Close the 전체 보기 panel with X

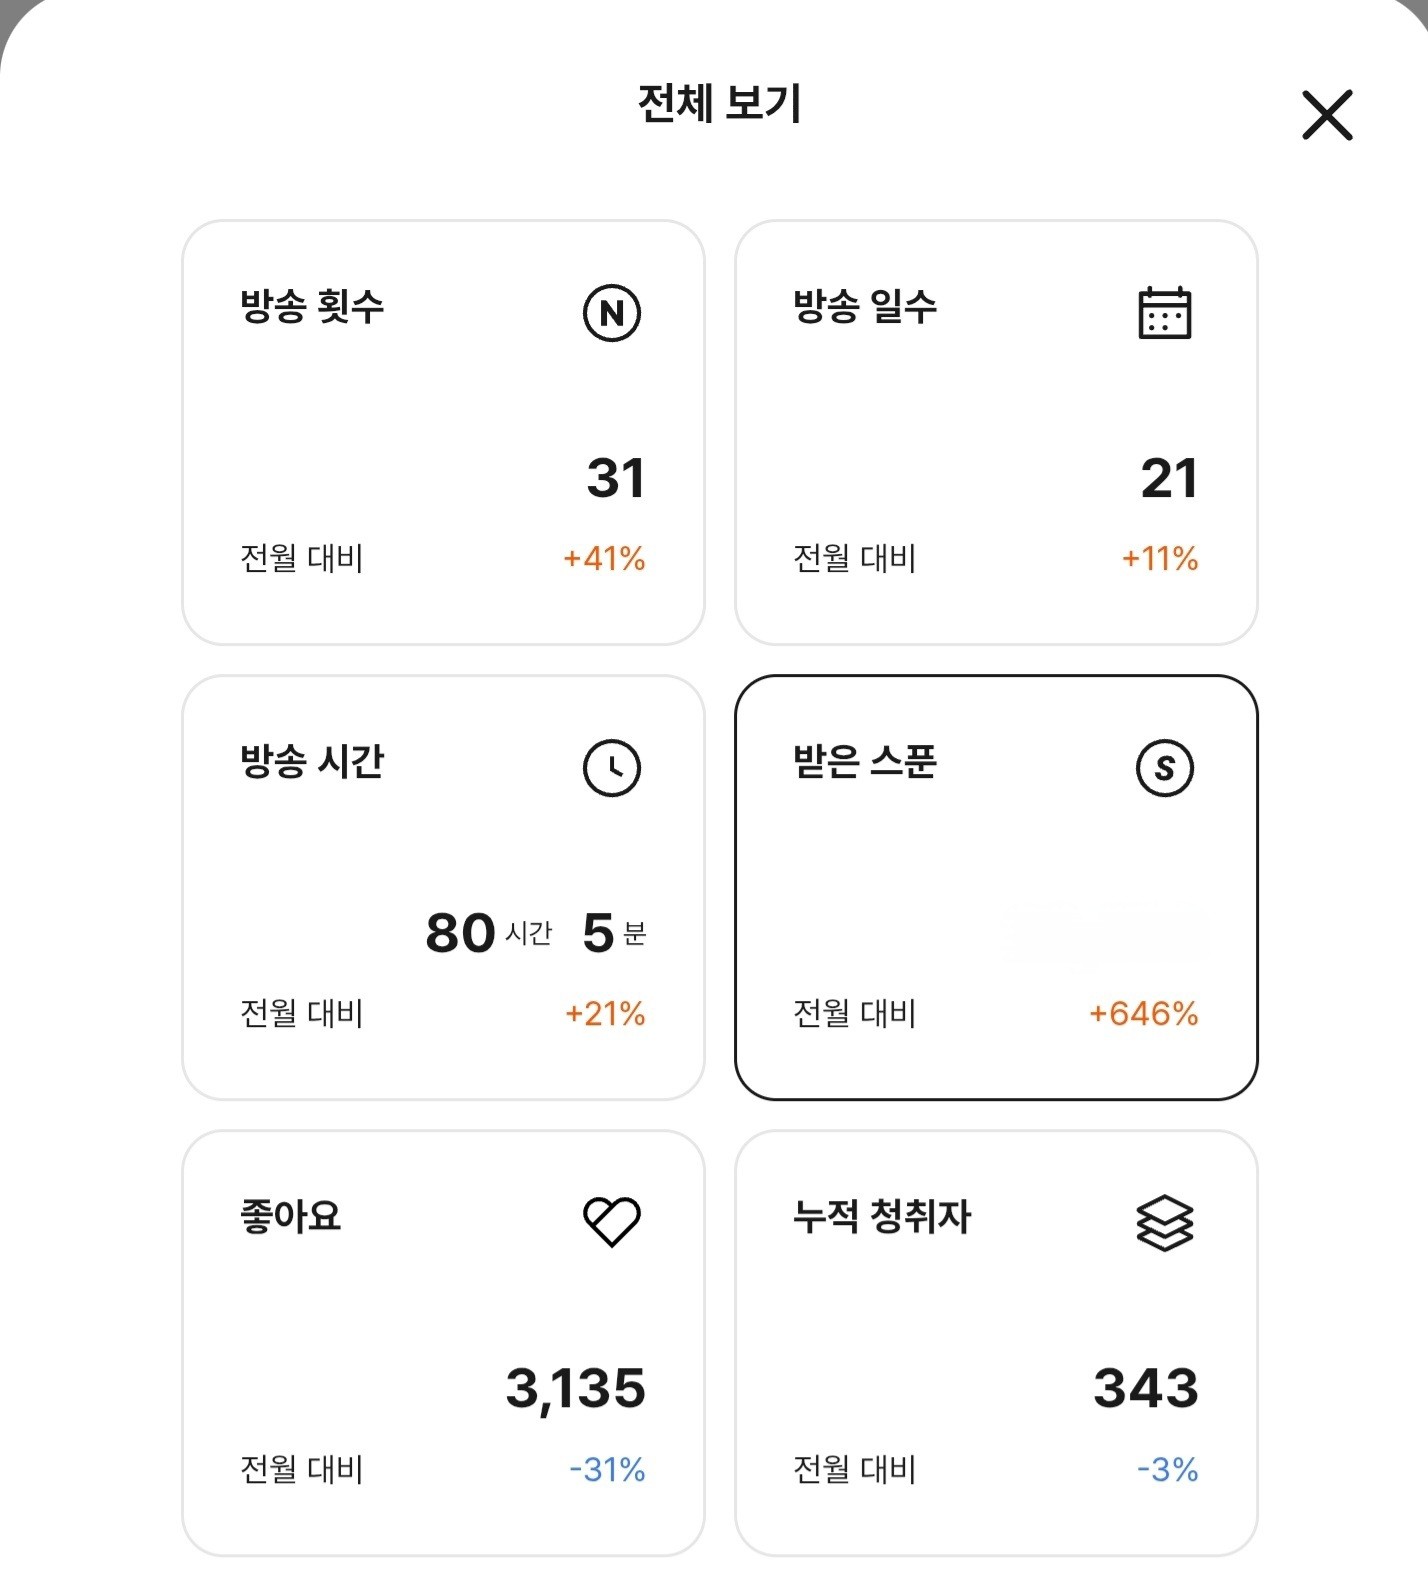(x=1327, y=115)
